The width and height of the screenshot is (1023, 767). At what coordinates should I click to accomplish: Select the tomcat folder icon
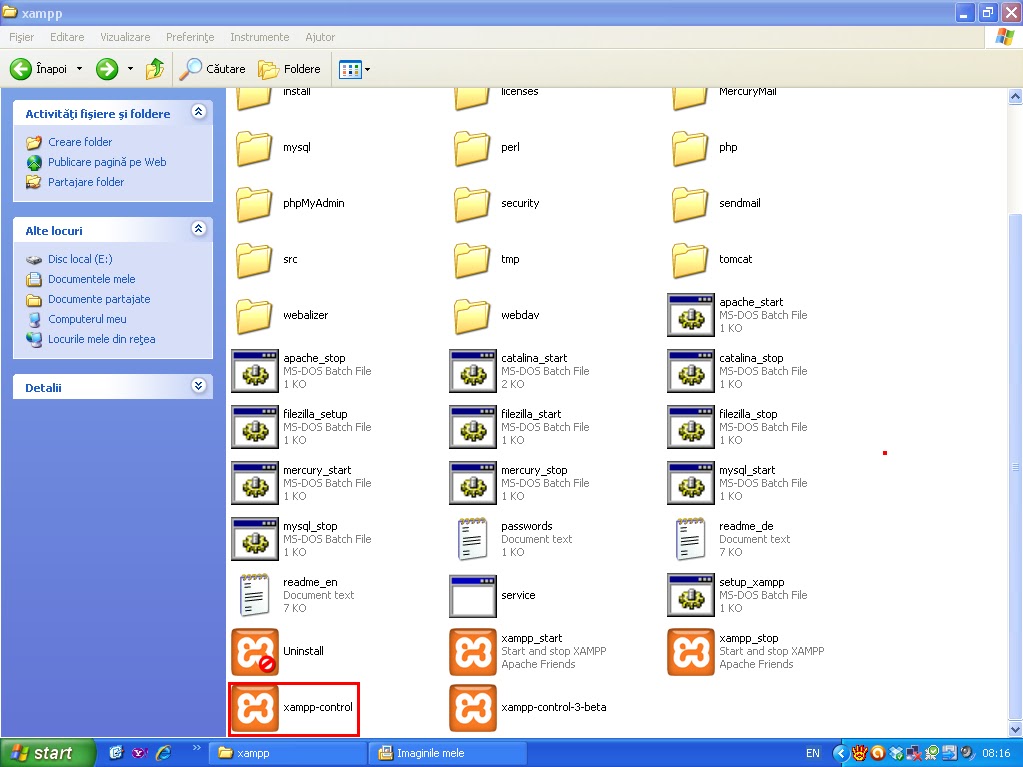[690, 260]
